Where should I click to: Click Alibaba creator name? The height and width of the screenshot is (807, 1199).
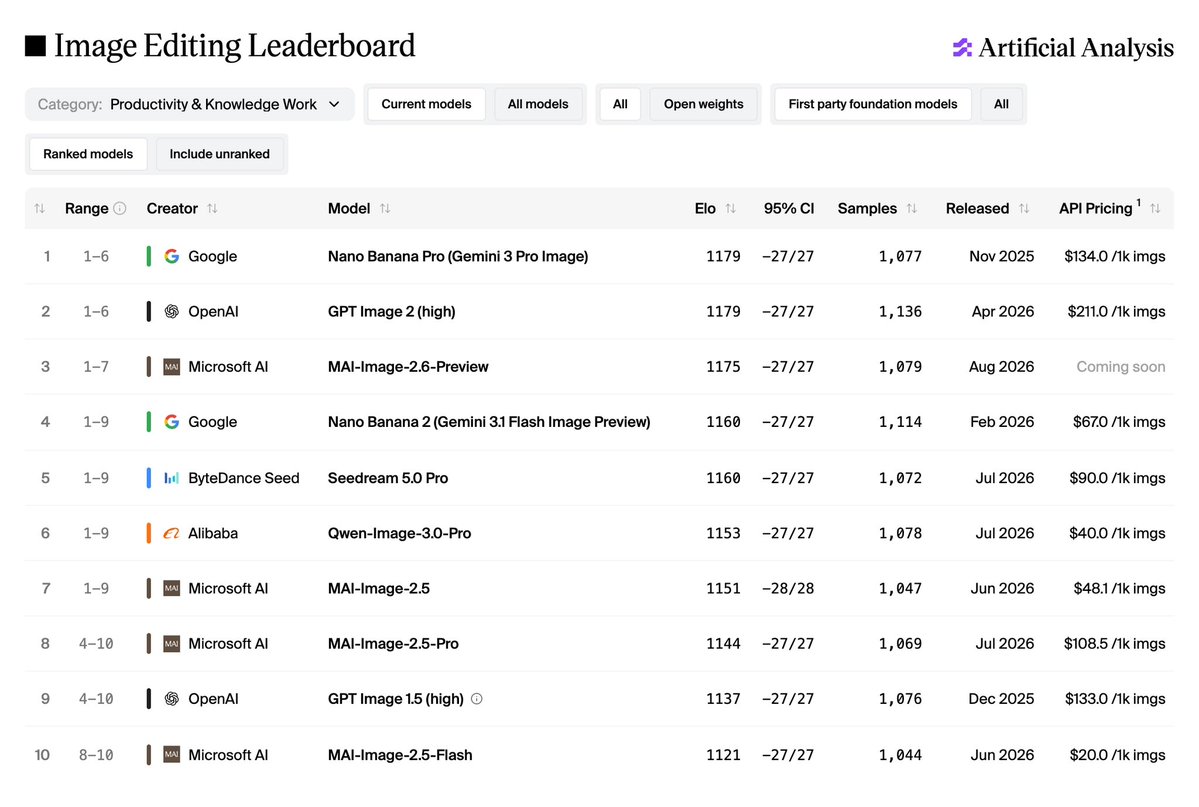tap(213, 533)
